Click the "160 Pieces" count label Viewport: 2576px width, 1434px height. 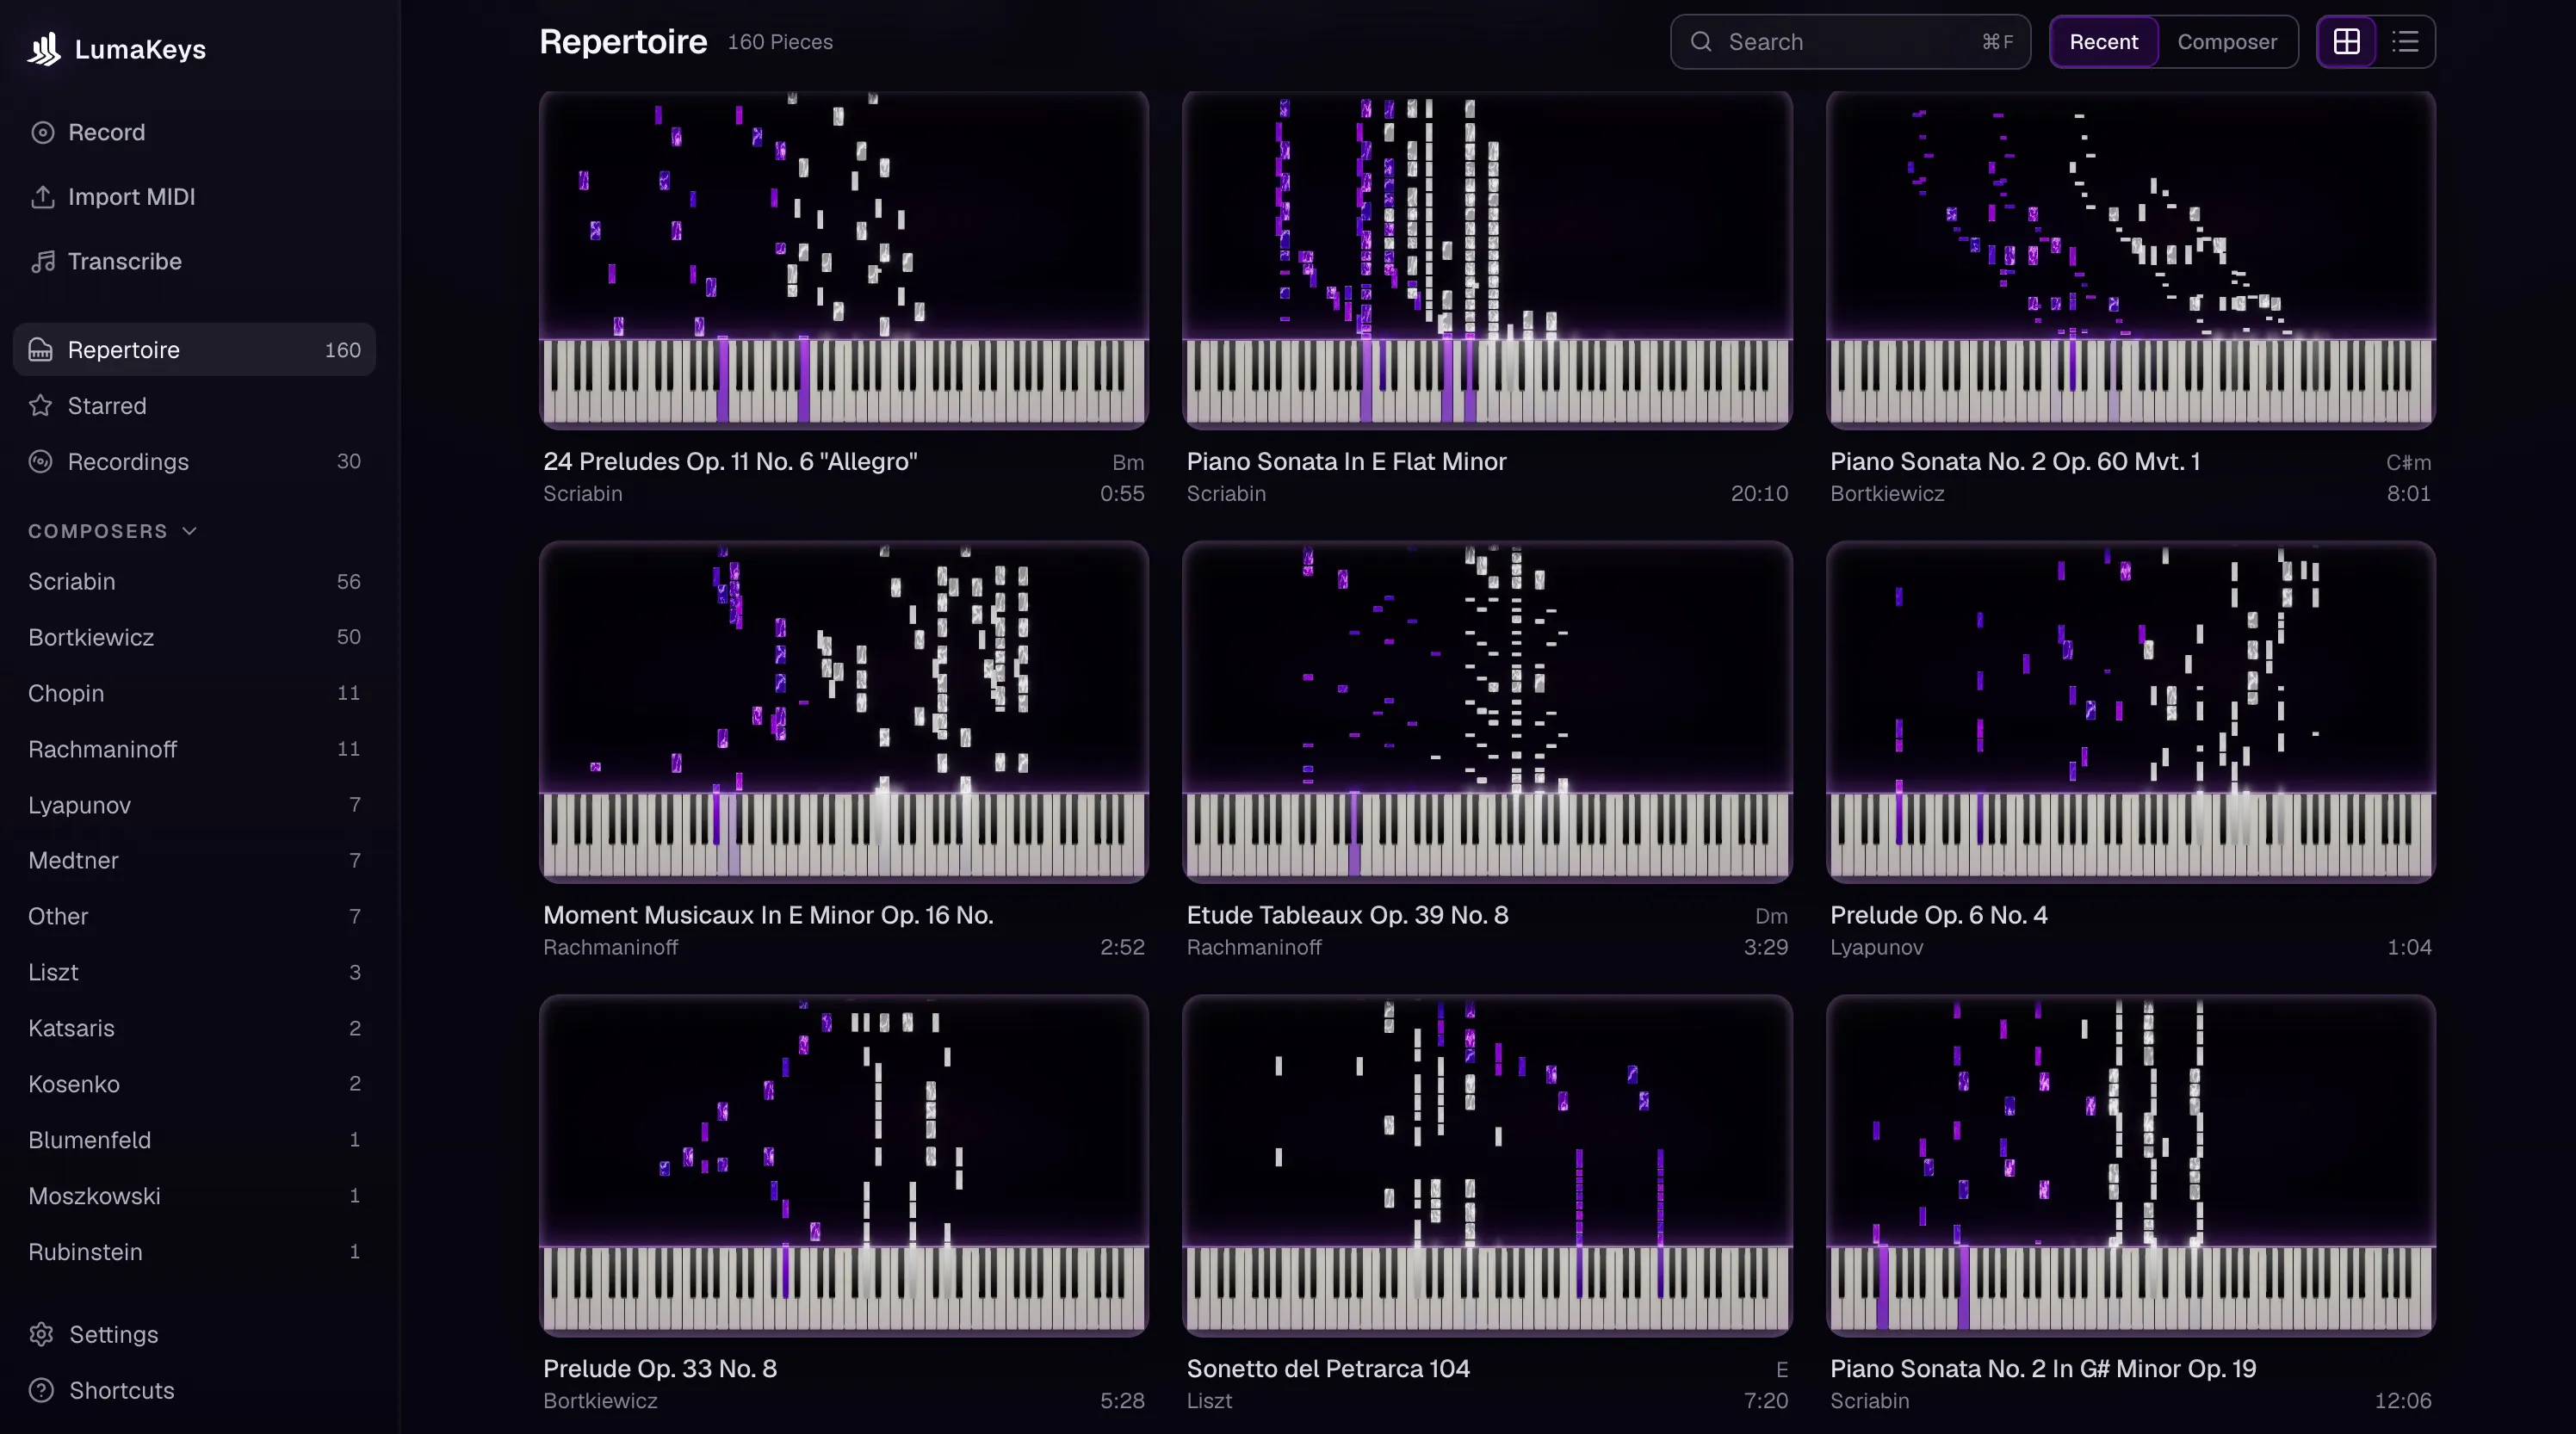(x=780, y=42)
